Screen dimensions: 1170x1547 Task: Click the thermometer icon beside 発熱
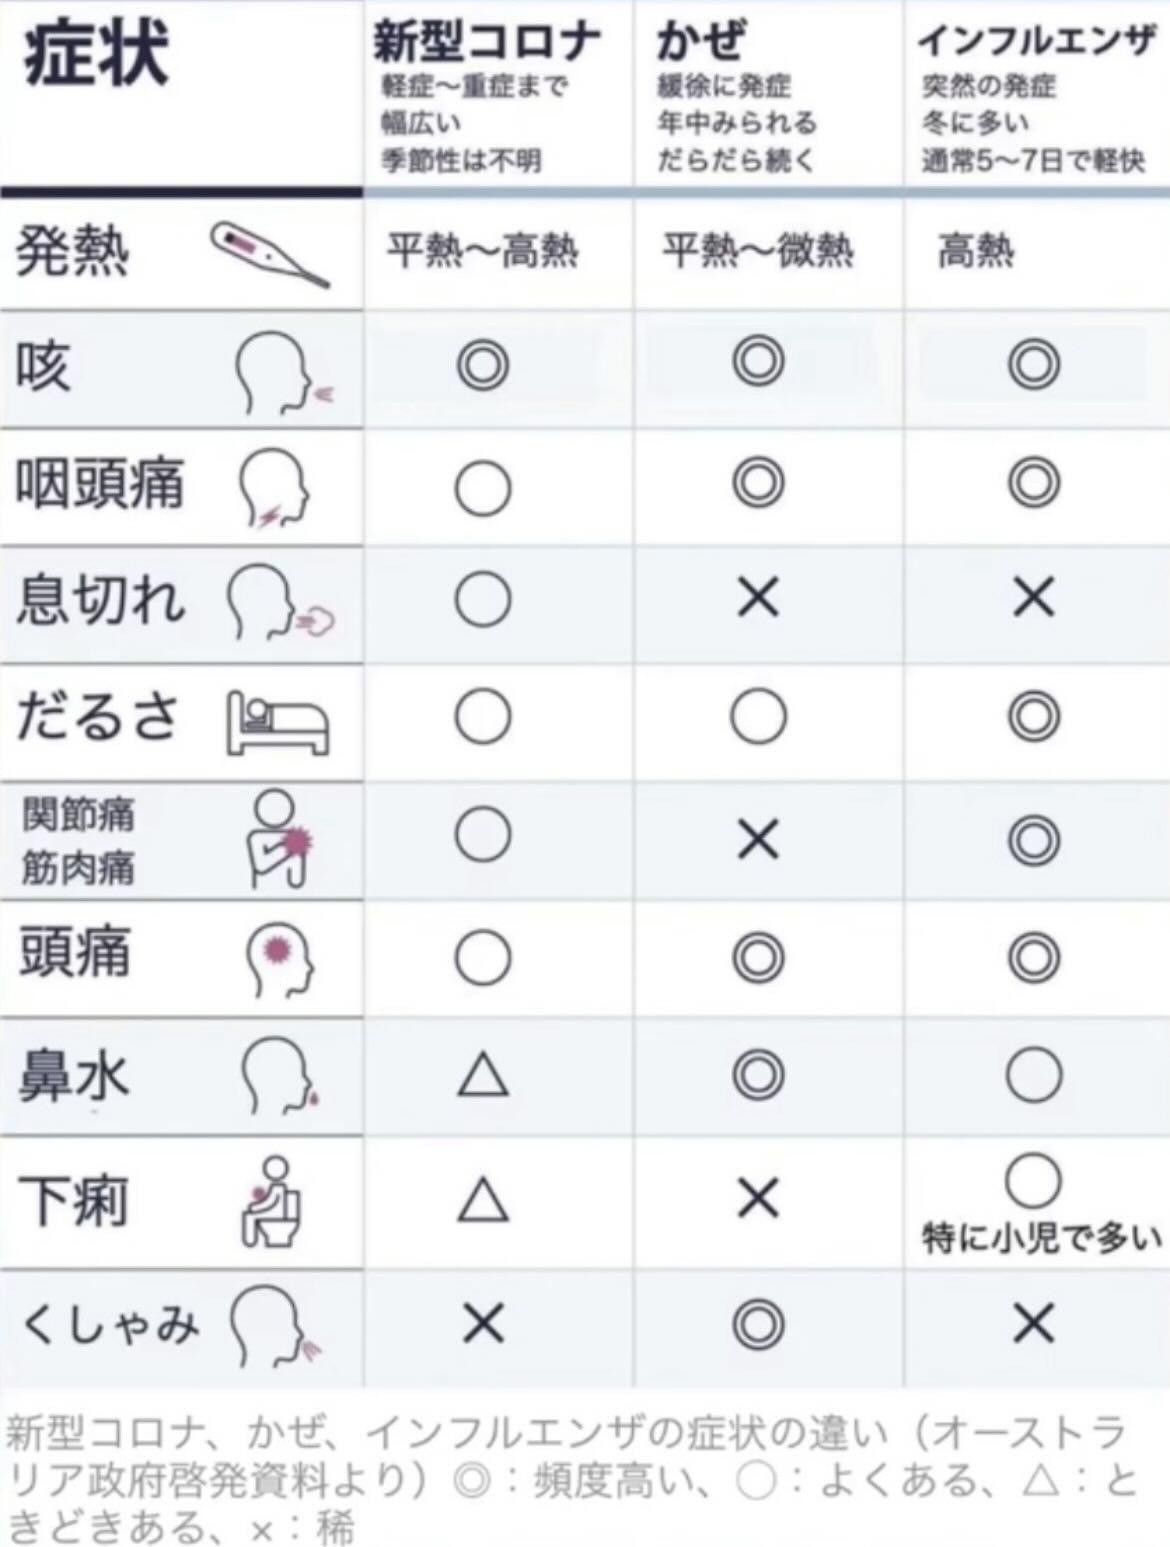click(269, 254)
